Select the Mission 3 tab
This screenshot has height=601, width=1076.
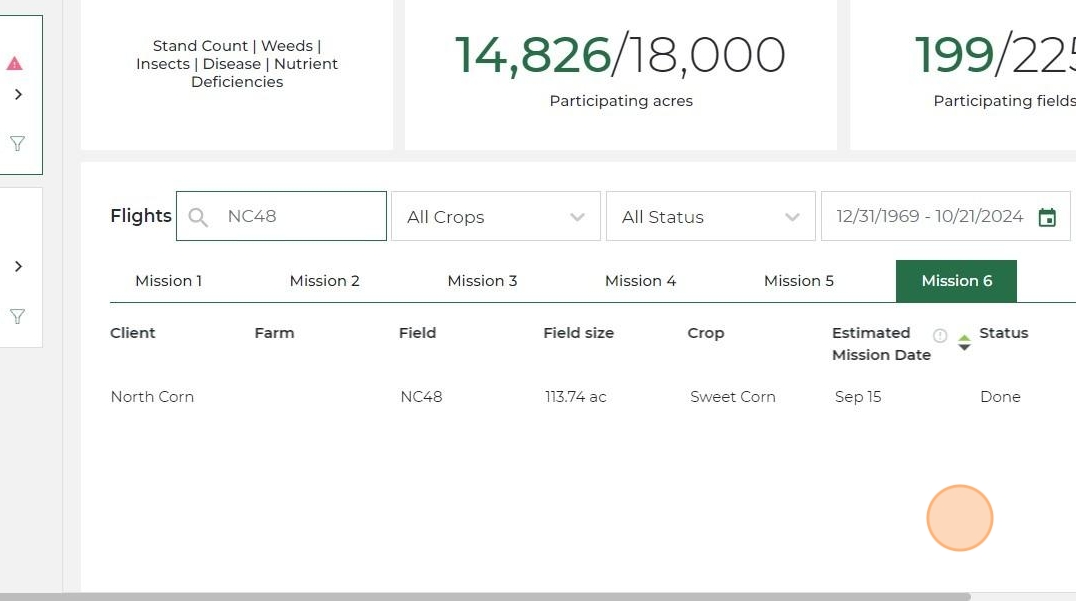(482, 281)
